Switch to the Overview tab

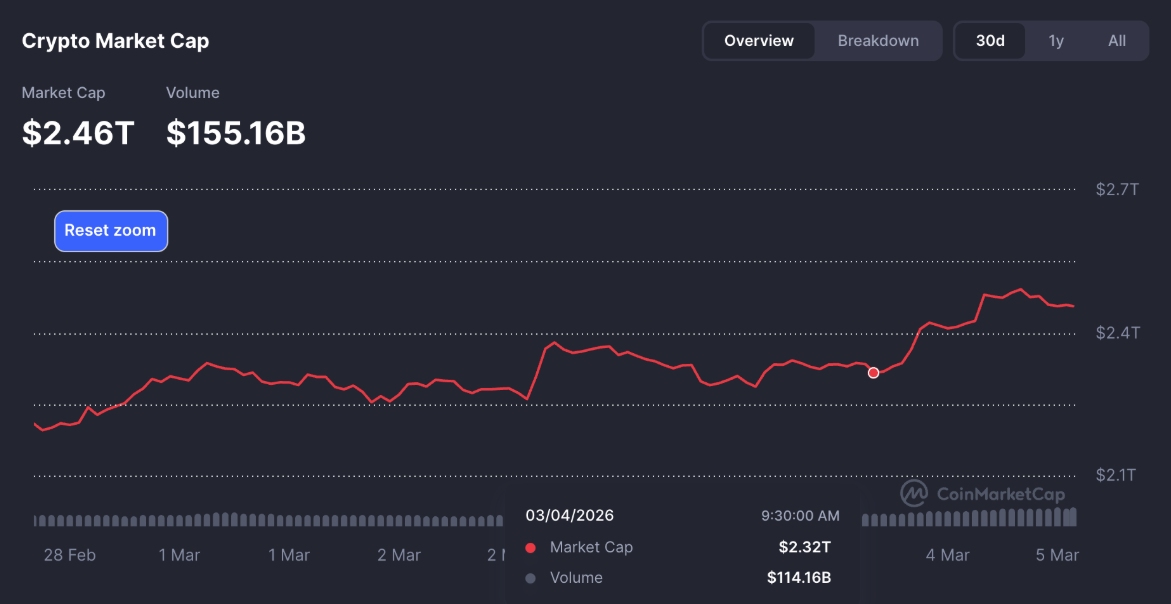click(759, 41)
